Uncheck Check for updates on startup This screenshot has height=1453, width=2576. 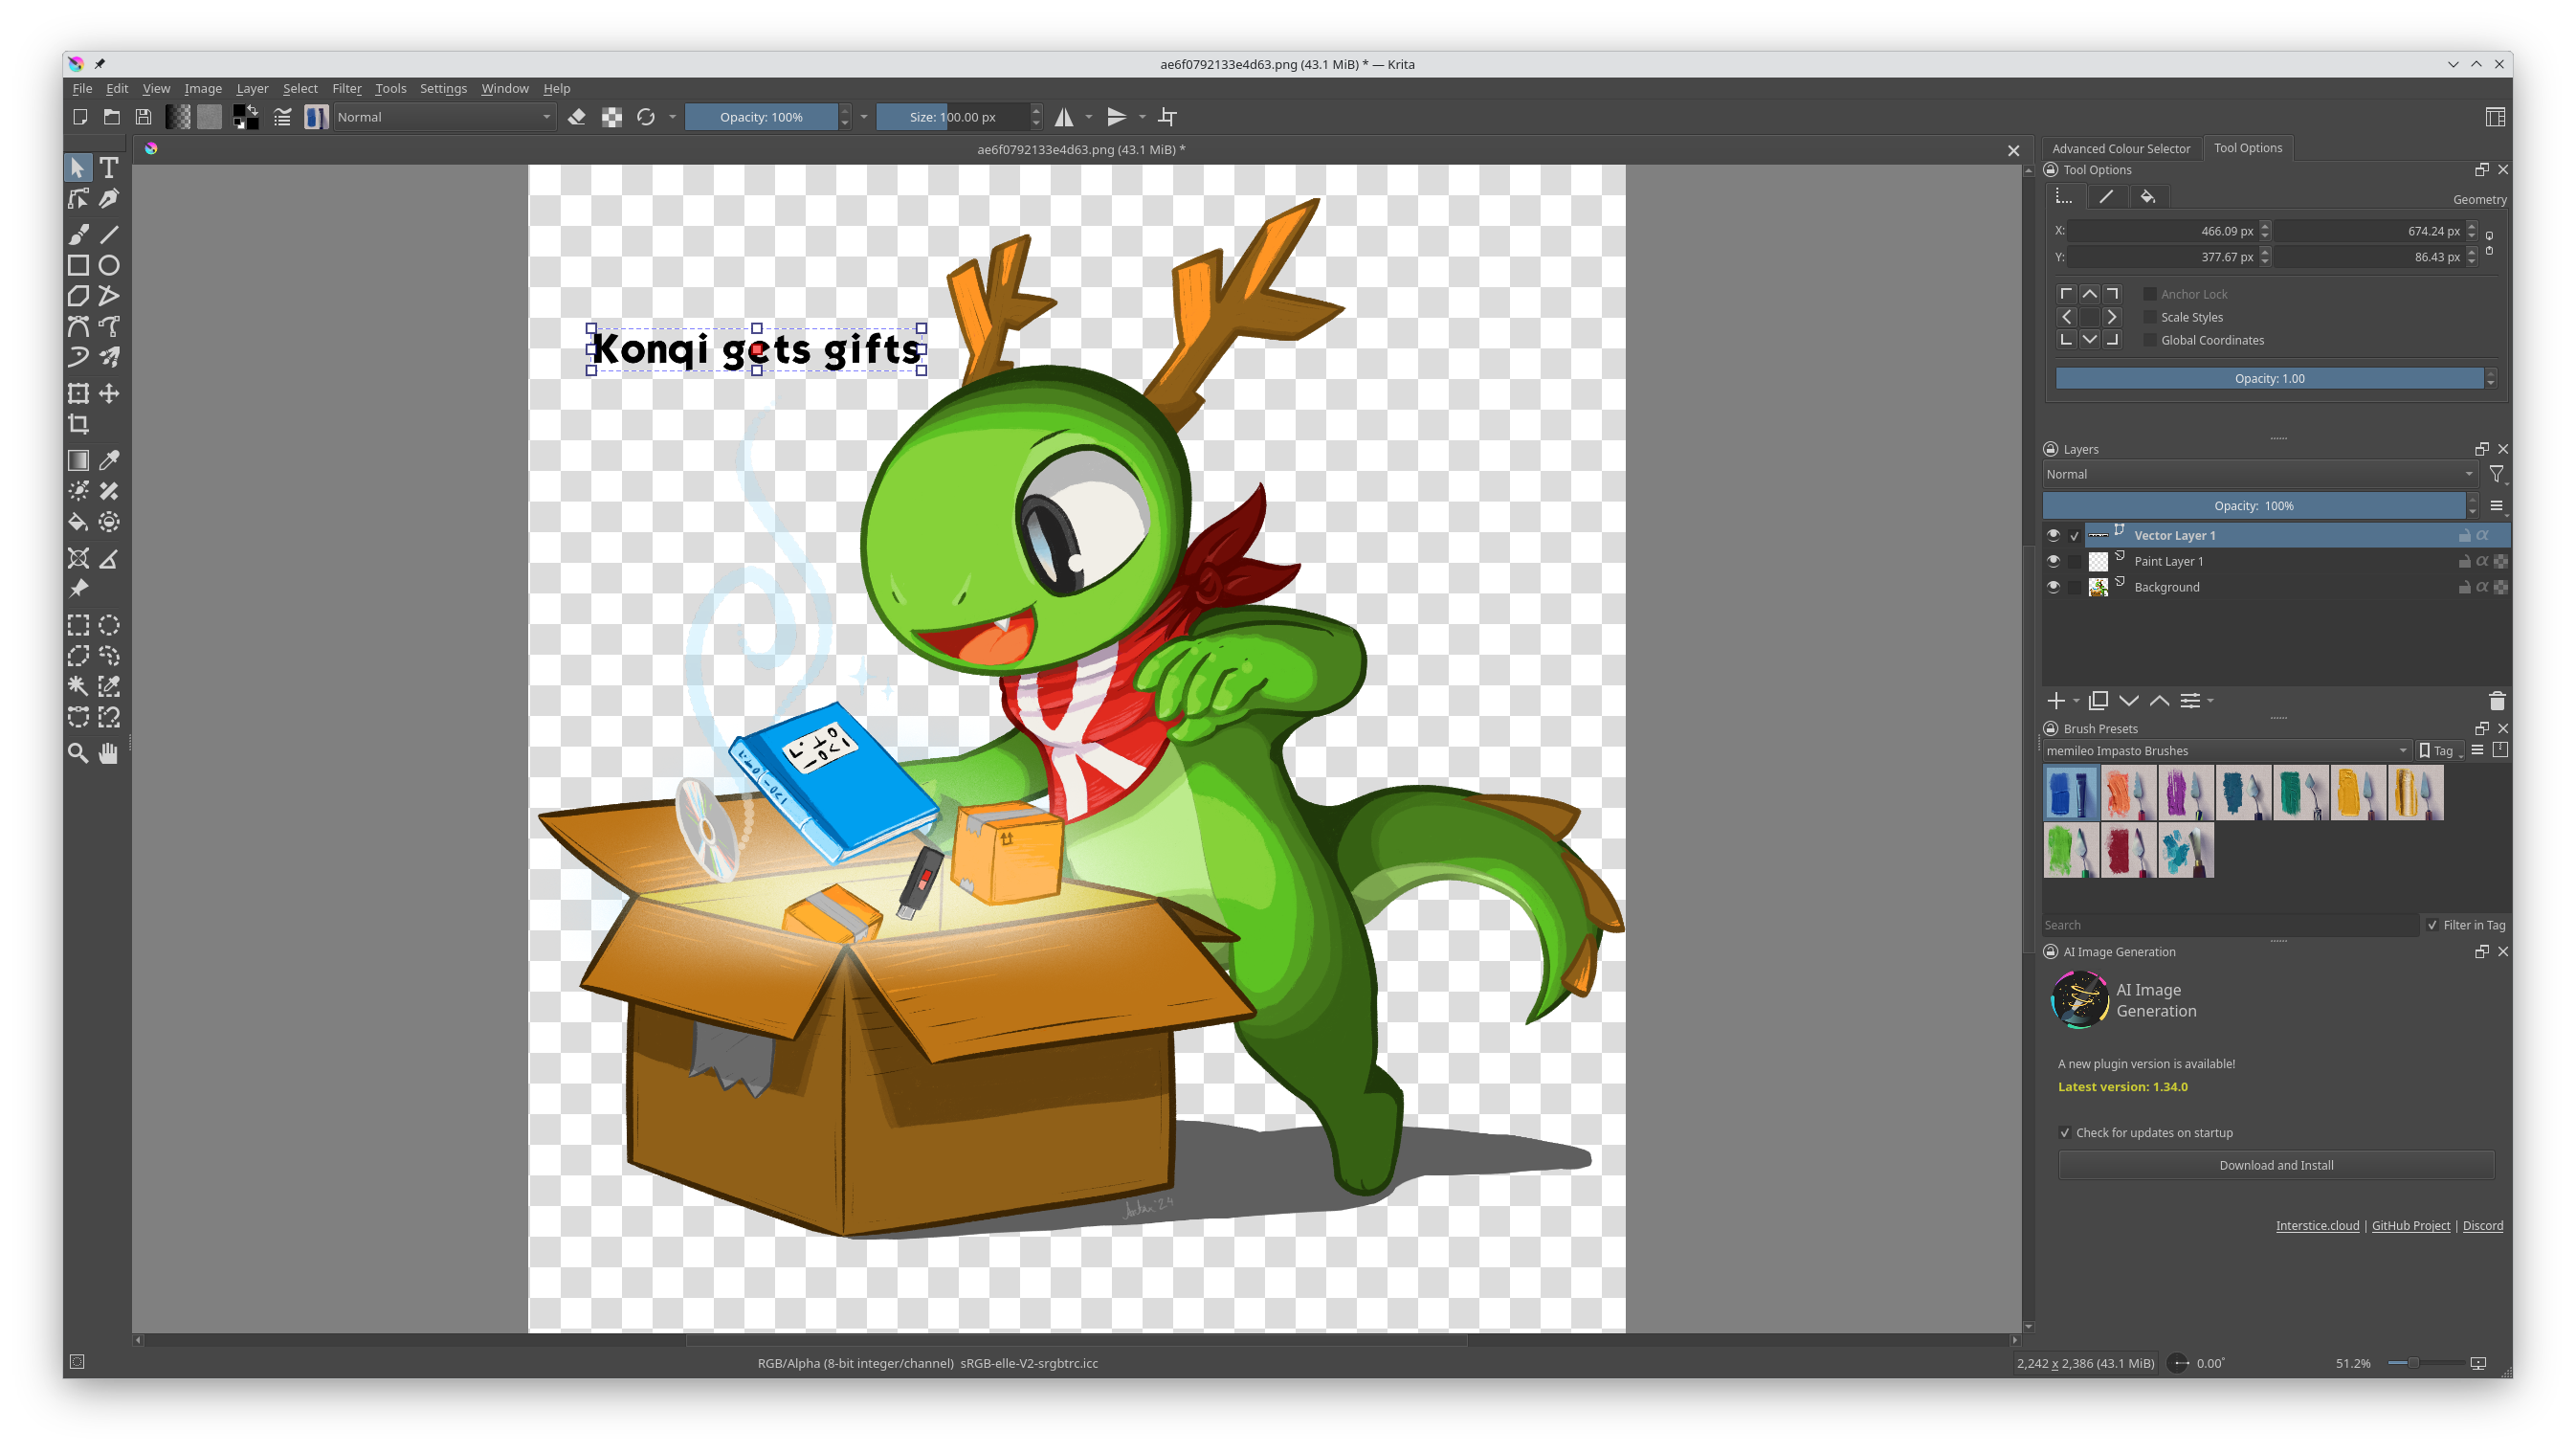click(2065, 1132)
